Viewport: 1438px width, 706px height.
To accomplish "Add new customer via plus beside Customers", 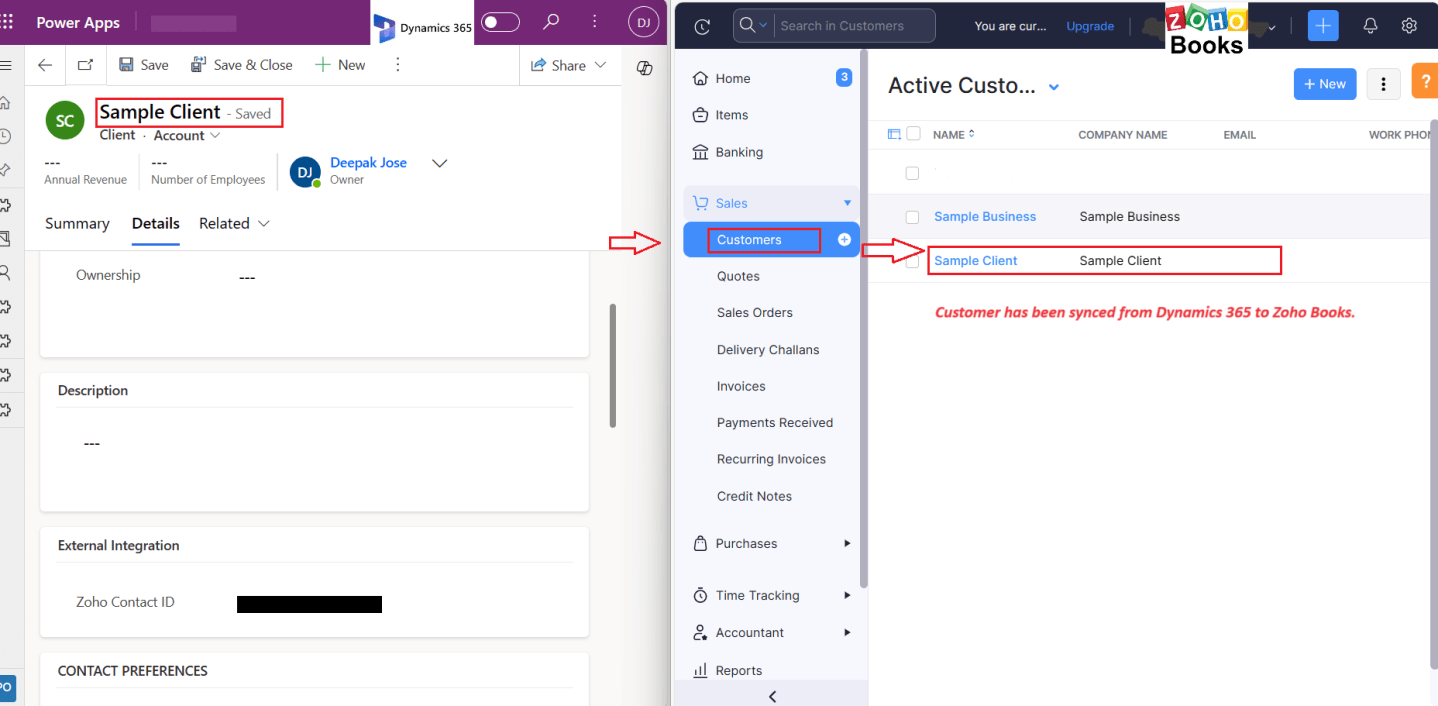I will coord(844,240).
